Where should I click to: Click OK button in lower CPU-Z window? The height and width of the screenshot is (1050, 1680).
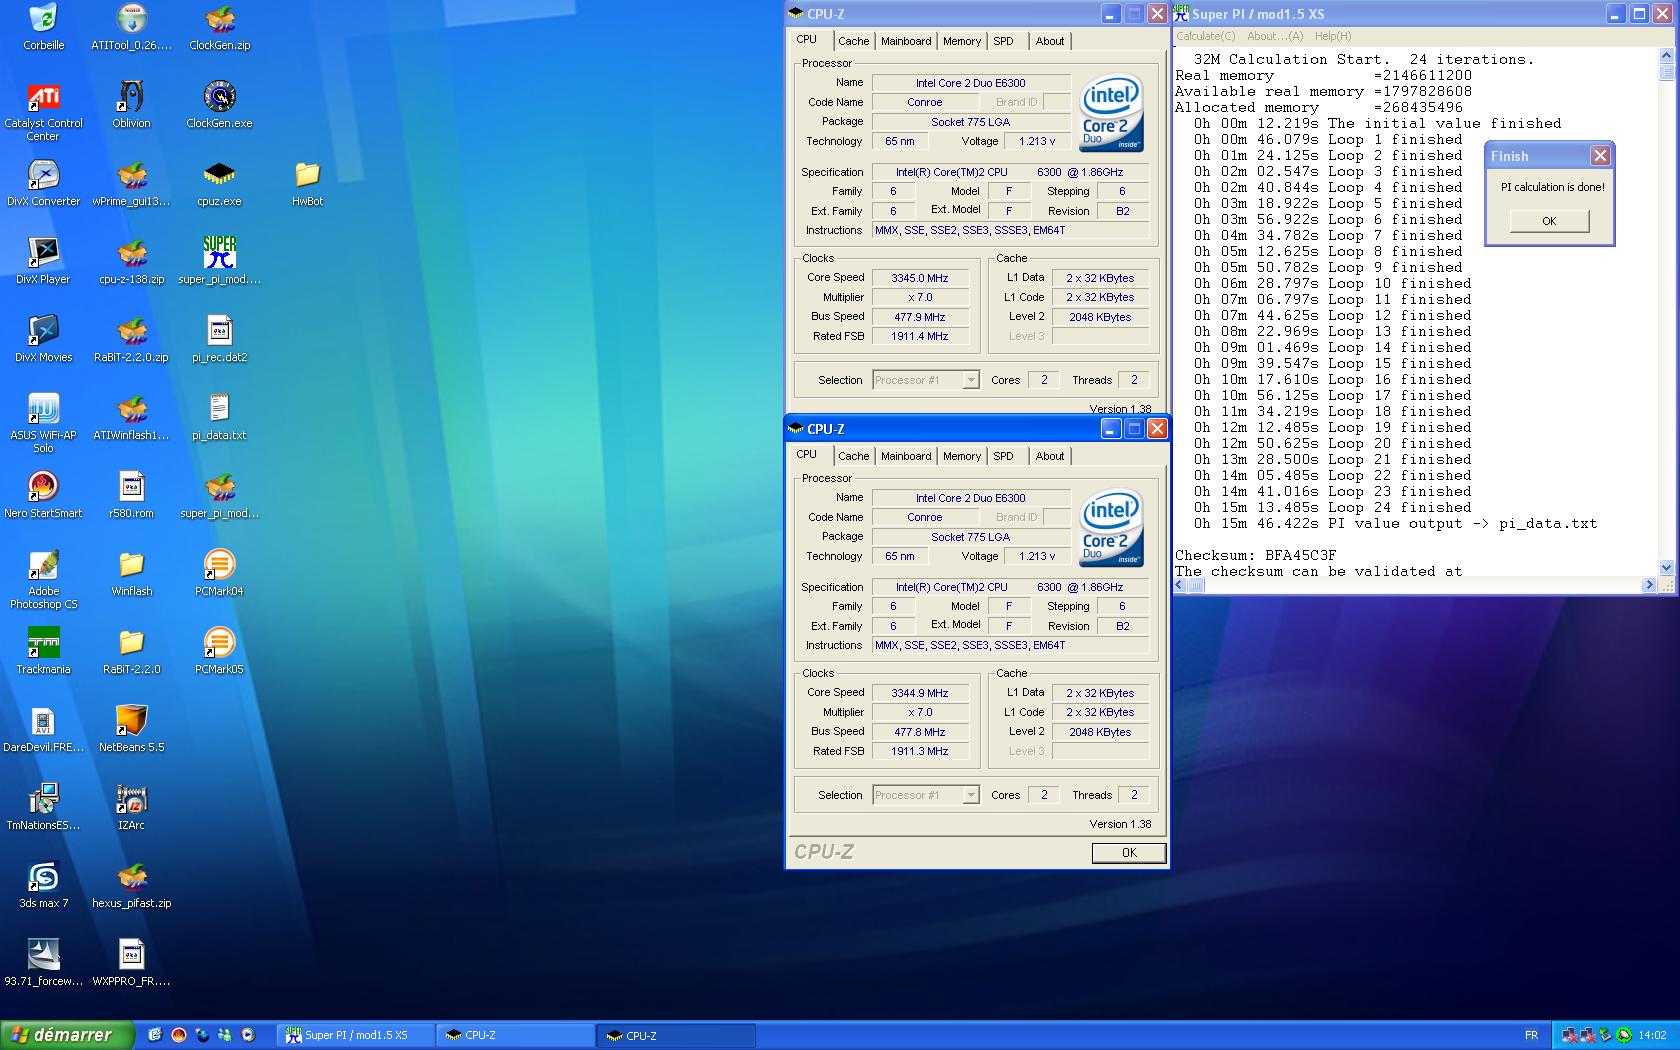pos(1129,853)
